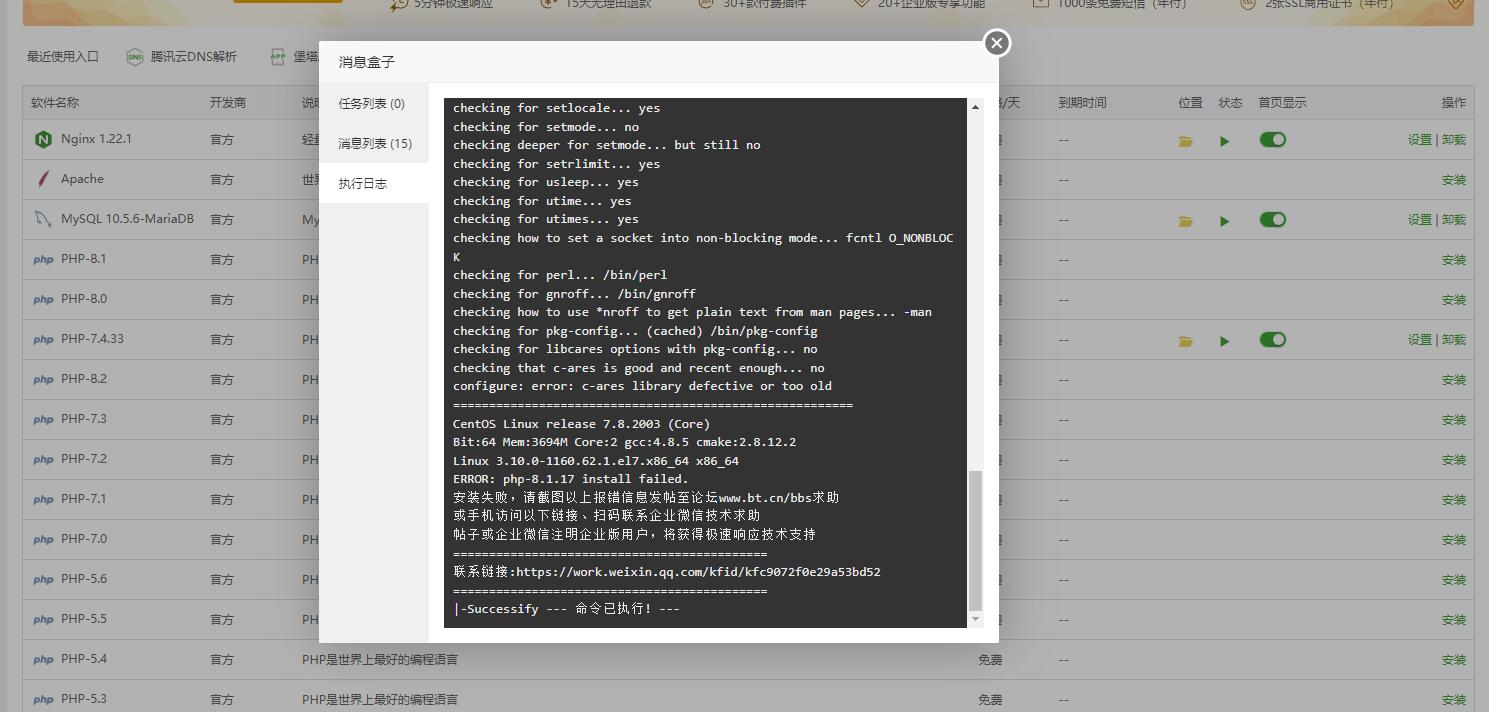1489x712 pixels.
Task: Click the PHP-8.0 row icon
Action: 43,300
